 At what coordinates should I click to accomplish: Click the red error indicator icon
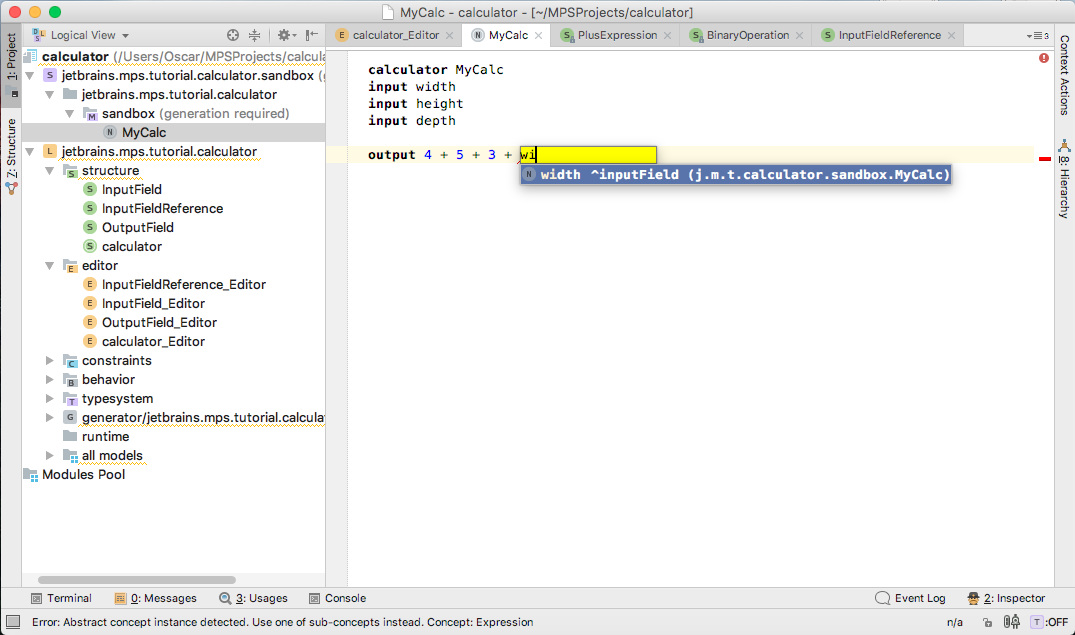coord(1043,58)
